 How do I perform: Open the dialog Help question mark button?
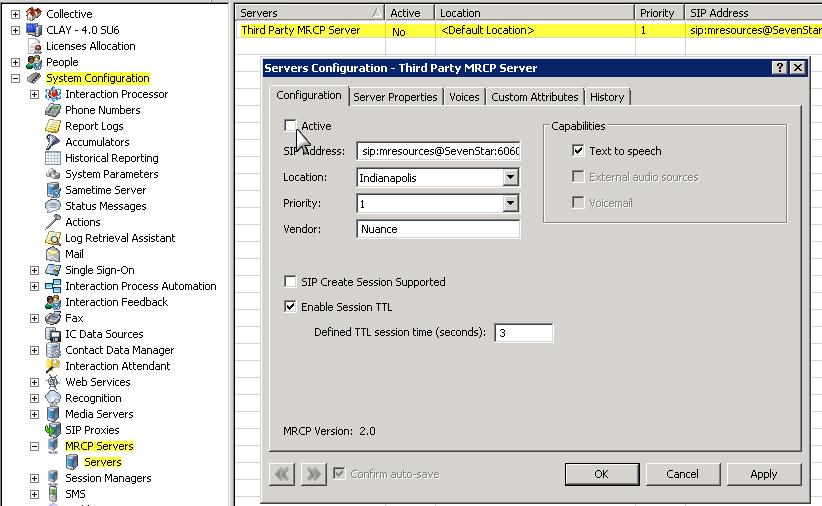click(779, 68)
